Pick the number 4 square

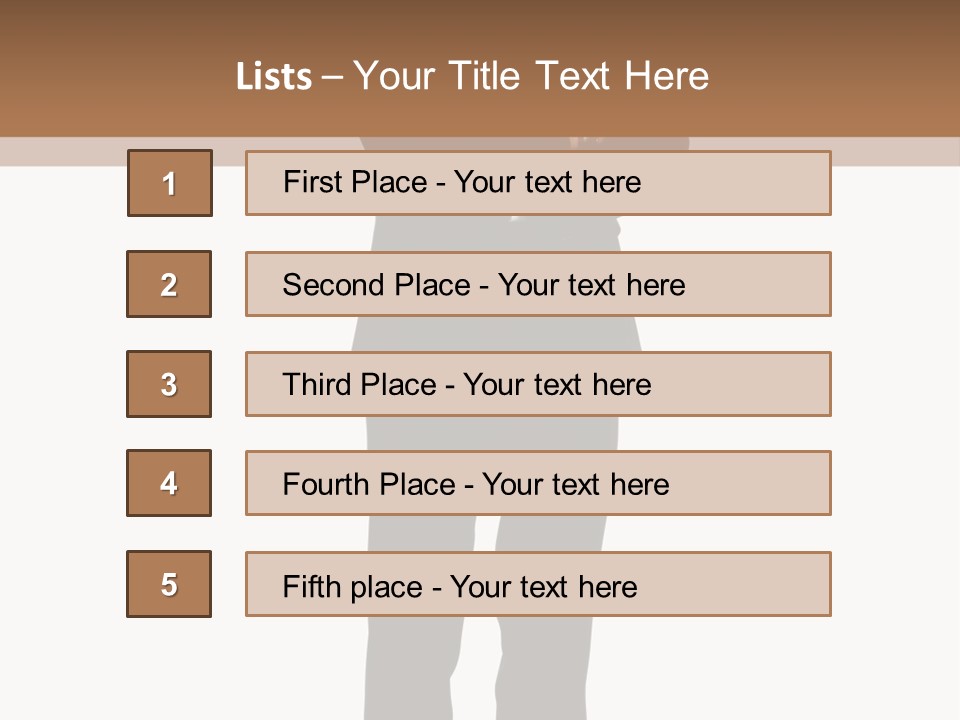coord(169,483)
